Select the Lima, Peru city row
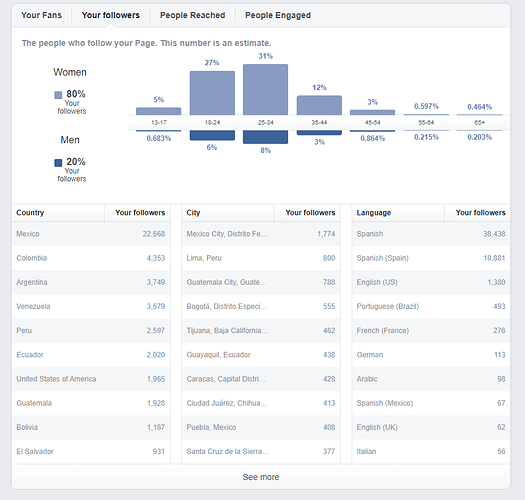This screenshot has width=525, height=500. click(x=261, y=258)
